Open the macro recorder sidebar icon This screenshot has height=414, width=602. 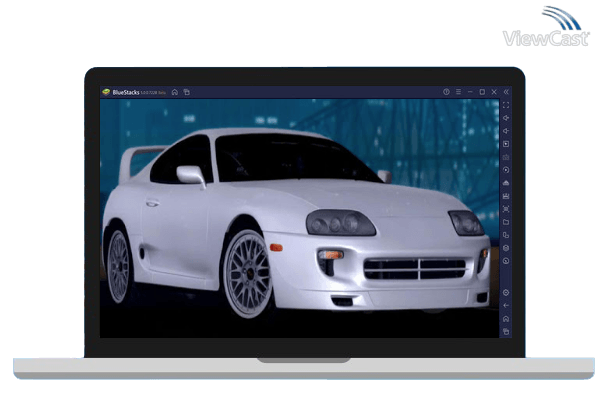point(506,196)
